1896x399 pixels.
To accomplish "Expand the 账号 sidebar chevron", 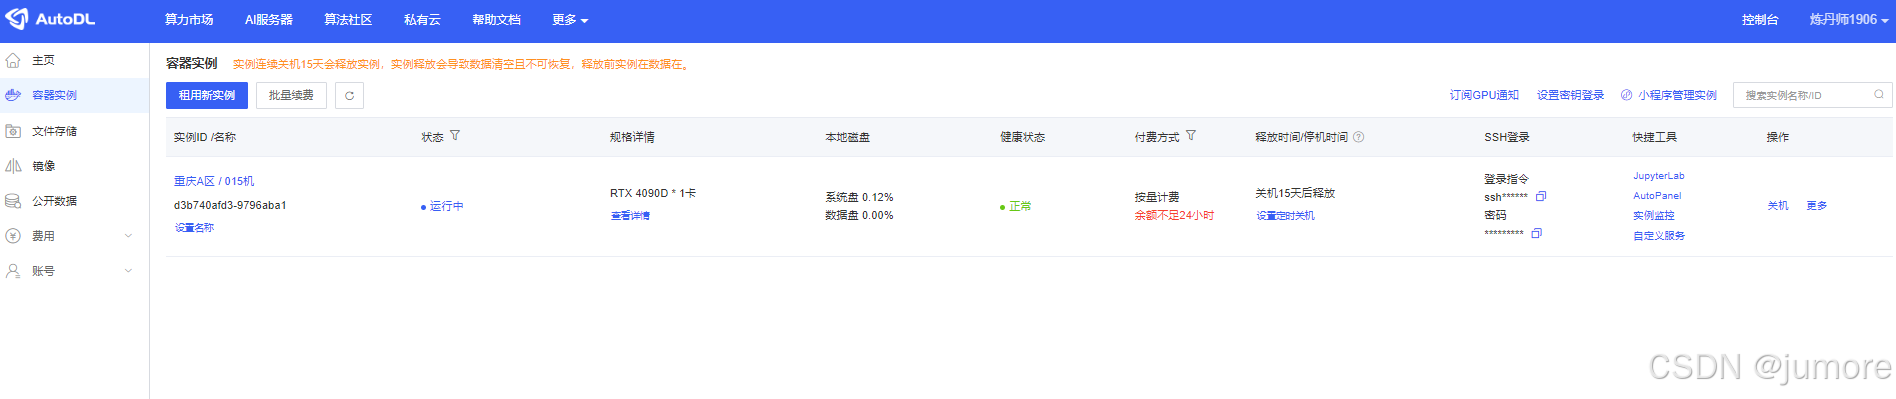I will [x=128, y=271].
